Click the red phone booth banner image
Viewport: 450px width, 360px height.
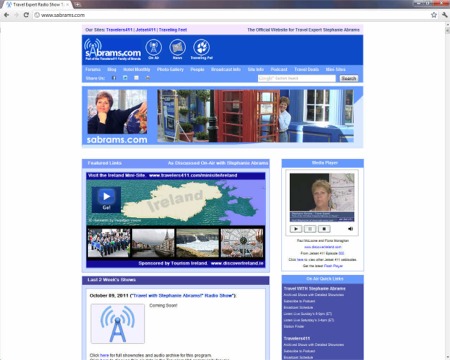click(255, 116)
